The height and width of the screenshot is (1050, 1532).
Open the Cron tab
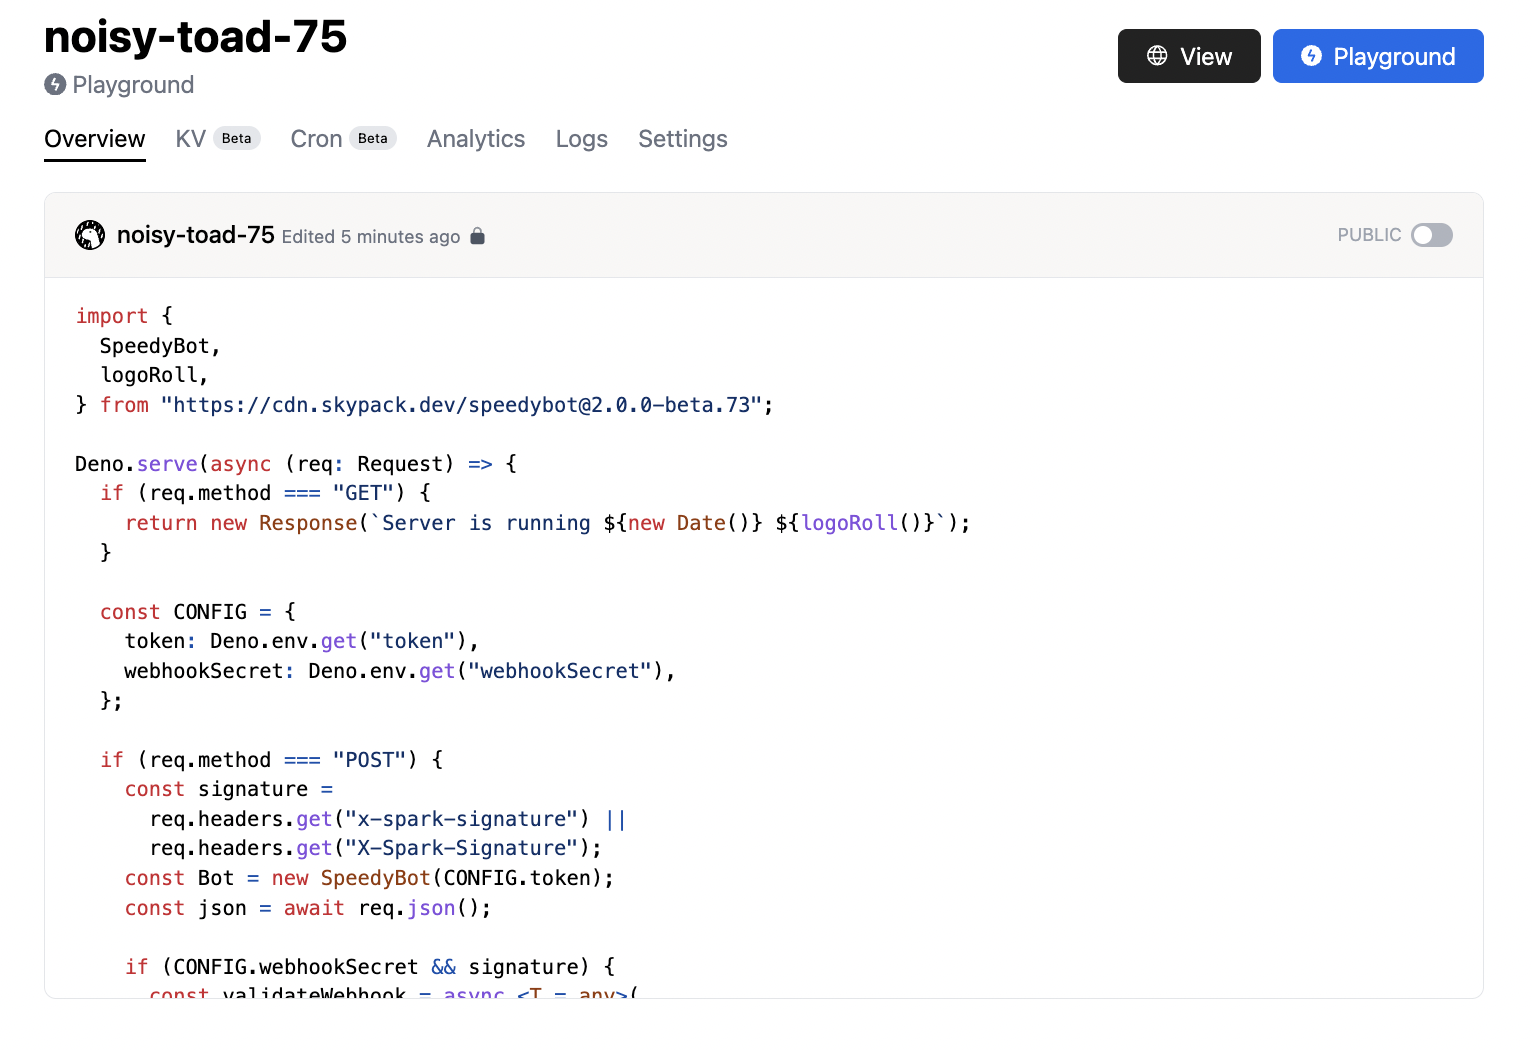point(316,139)
